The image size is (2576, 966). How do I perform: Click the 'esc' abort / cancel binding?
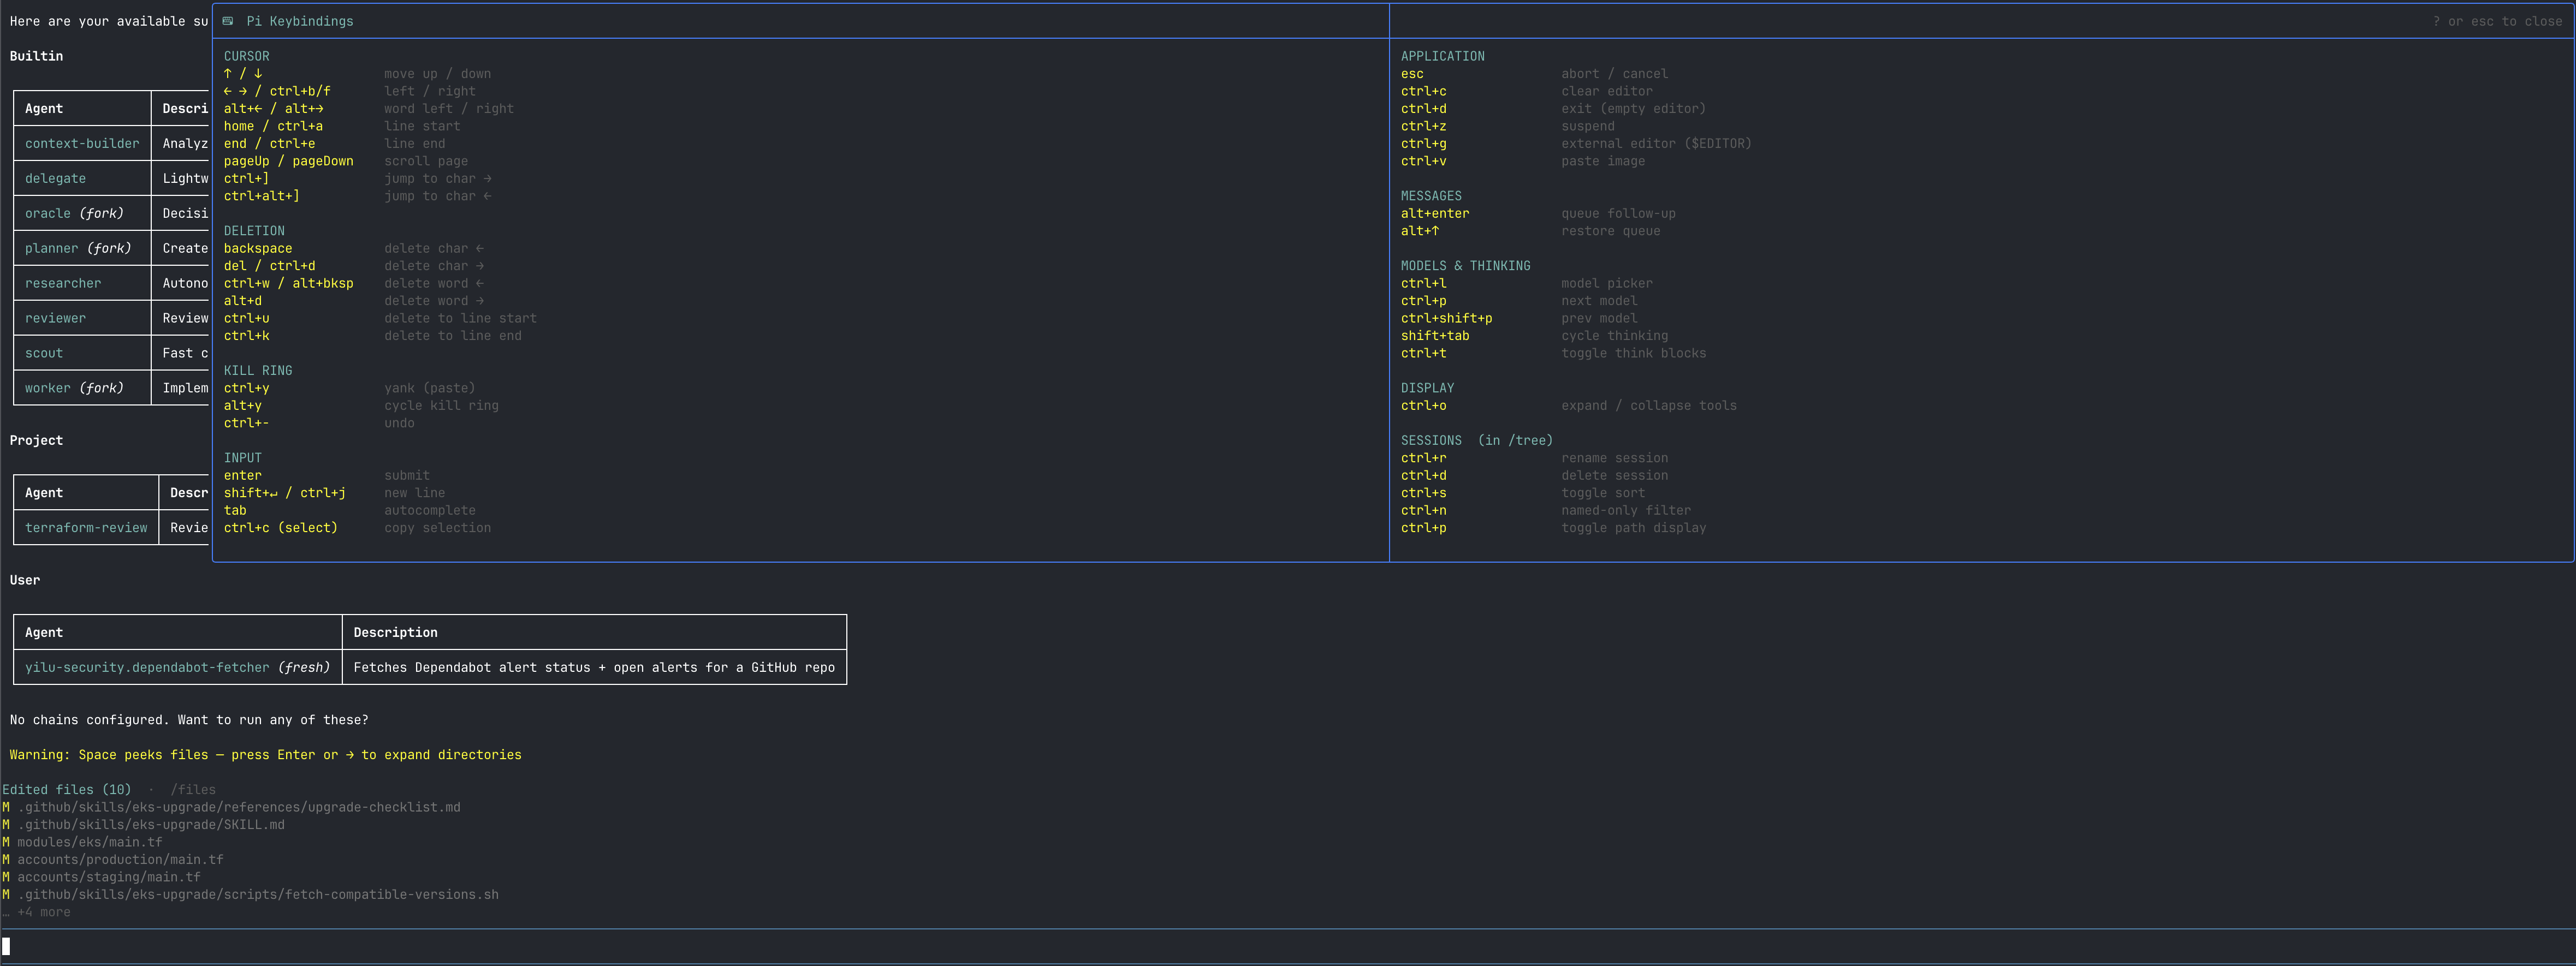tap(1412, 74)
